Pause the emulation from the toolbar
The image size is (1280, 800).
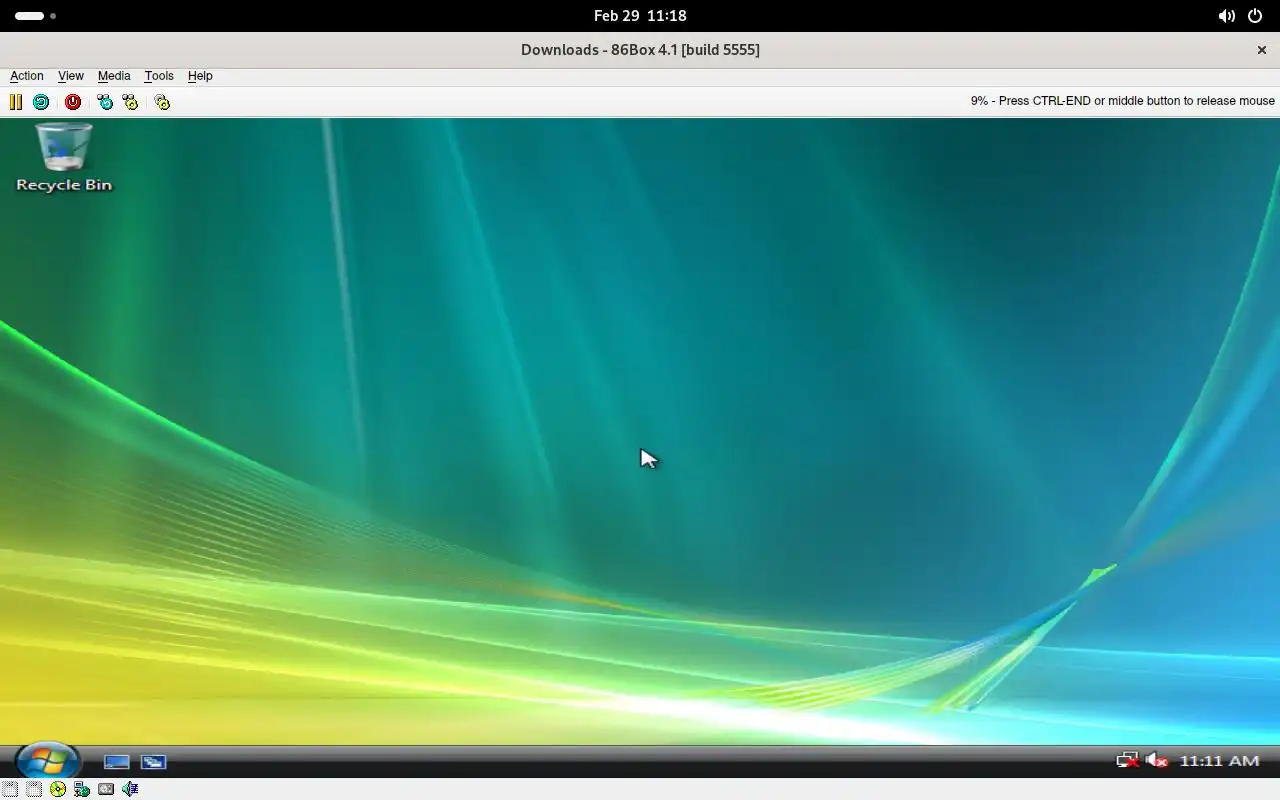pyautogui.click(x=16, y=102)
